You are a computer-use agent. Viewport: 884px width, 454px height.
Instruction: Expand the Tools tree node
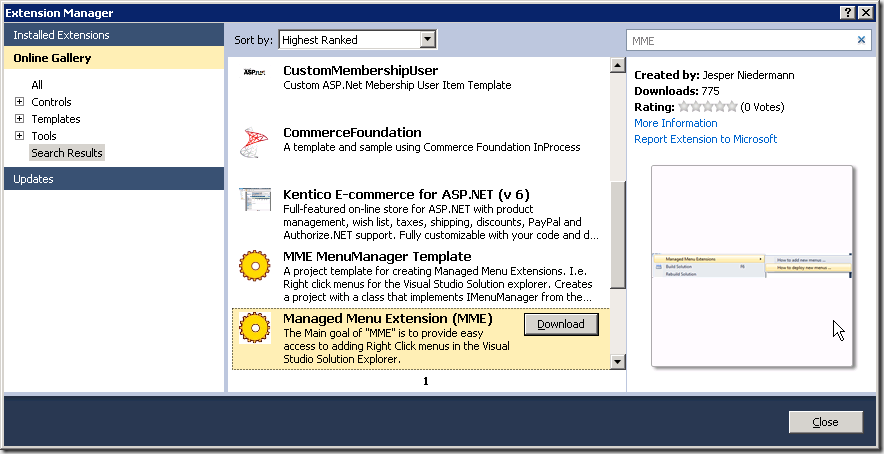(20, 136)
